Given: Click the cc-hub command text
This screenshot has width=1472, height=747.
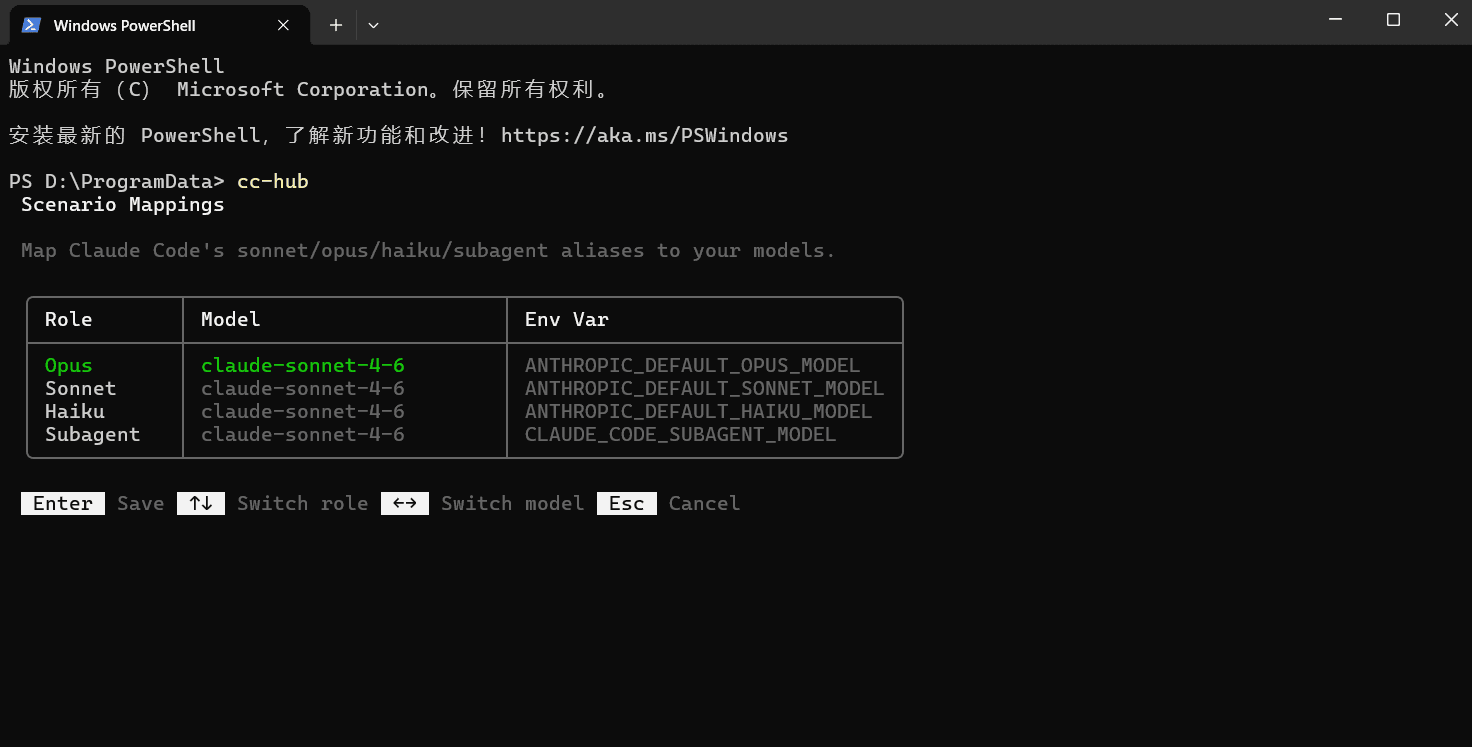Looking at the screenshot, I should 273,181.
